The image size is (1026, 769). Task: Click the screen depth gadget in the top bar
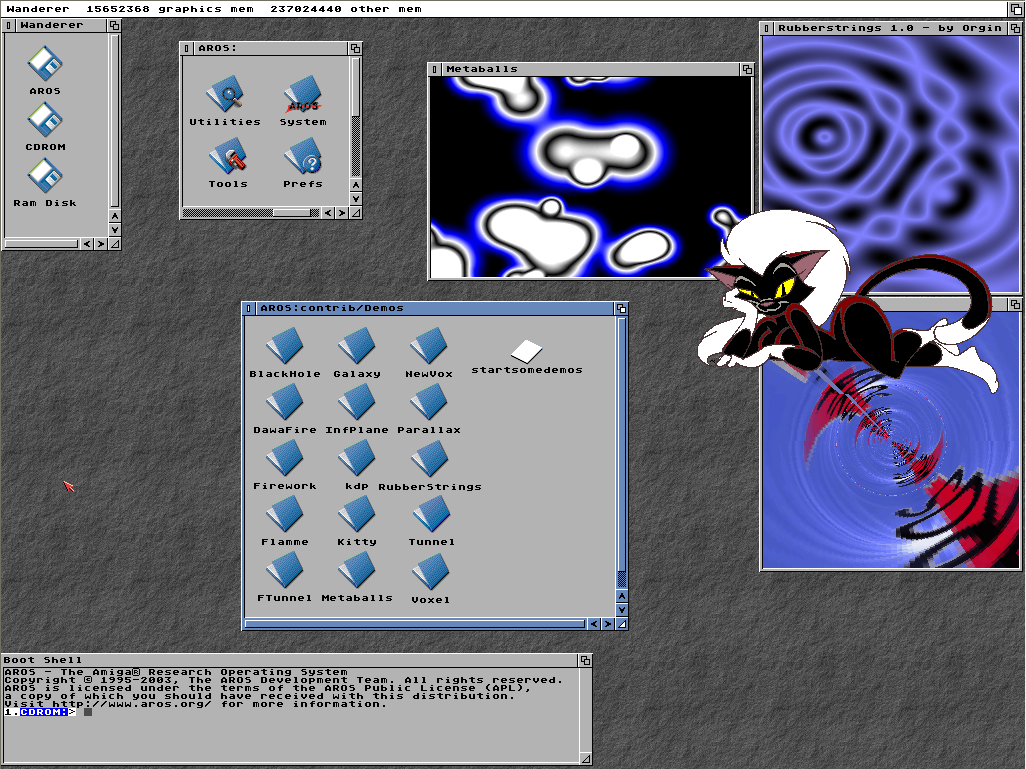coord(1017,9)
